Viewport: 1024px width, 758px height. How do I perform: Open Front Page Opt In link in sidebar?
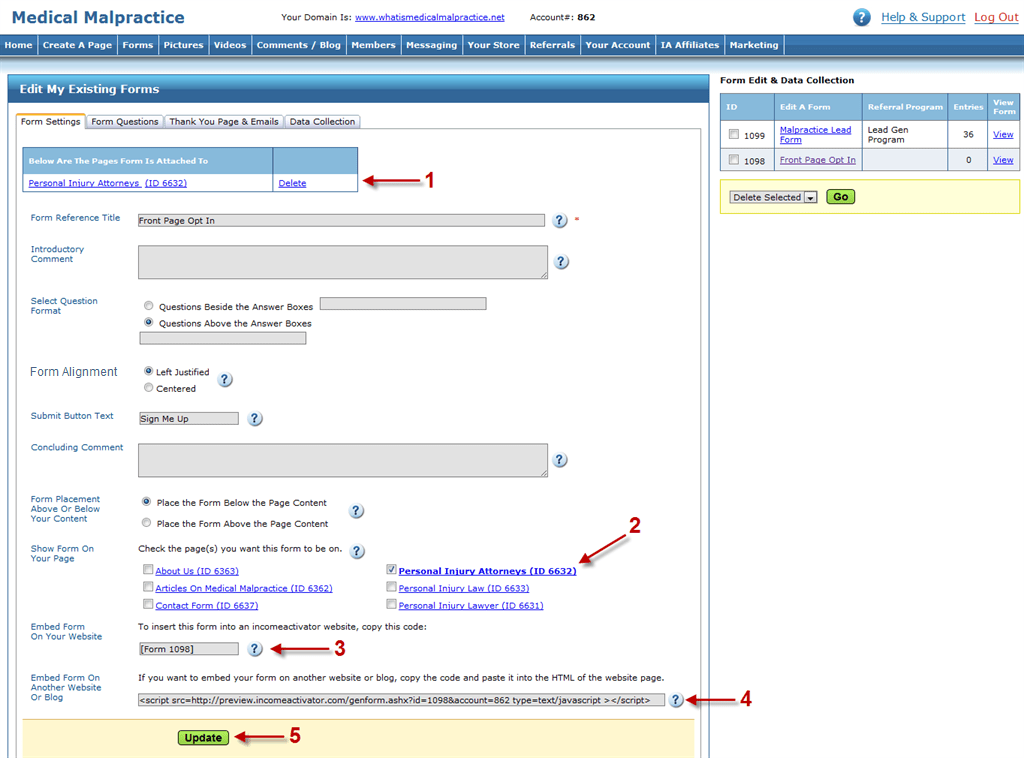[818, 160]
